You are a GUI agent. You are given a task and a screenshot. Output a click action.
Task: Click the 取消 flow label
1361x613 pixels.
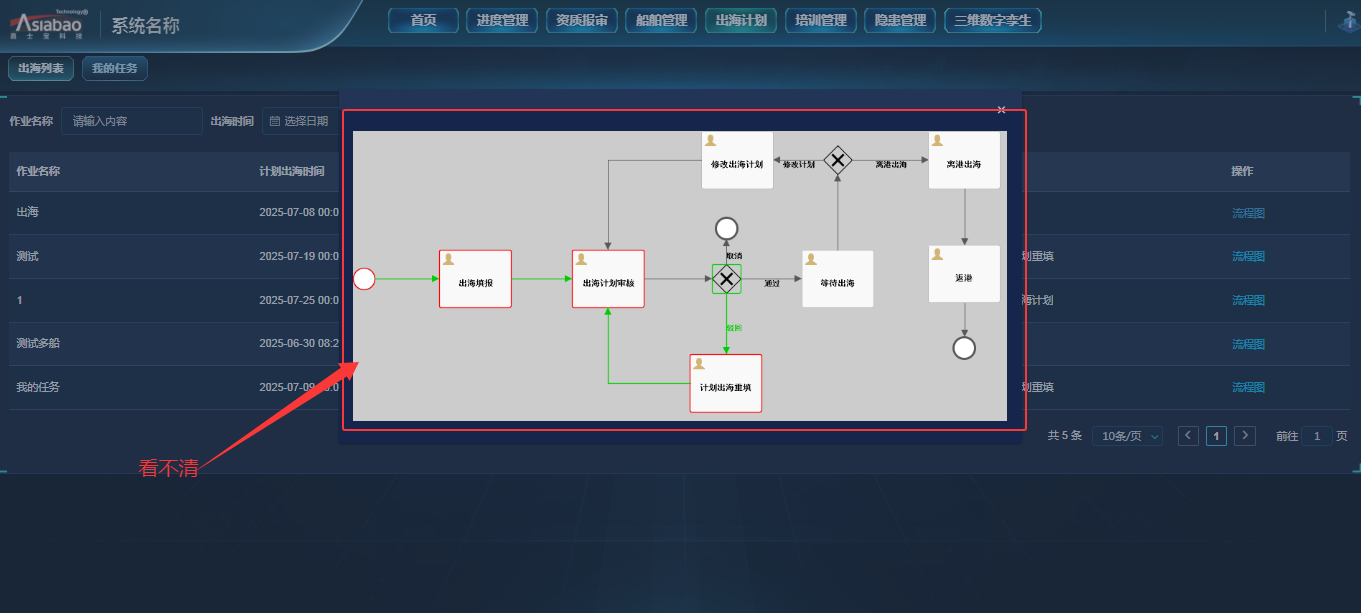tap(734, 256)
